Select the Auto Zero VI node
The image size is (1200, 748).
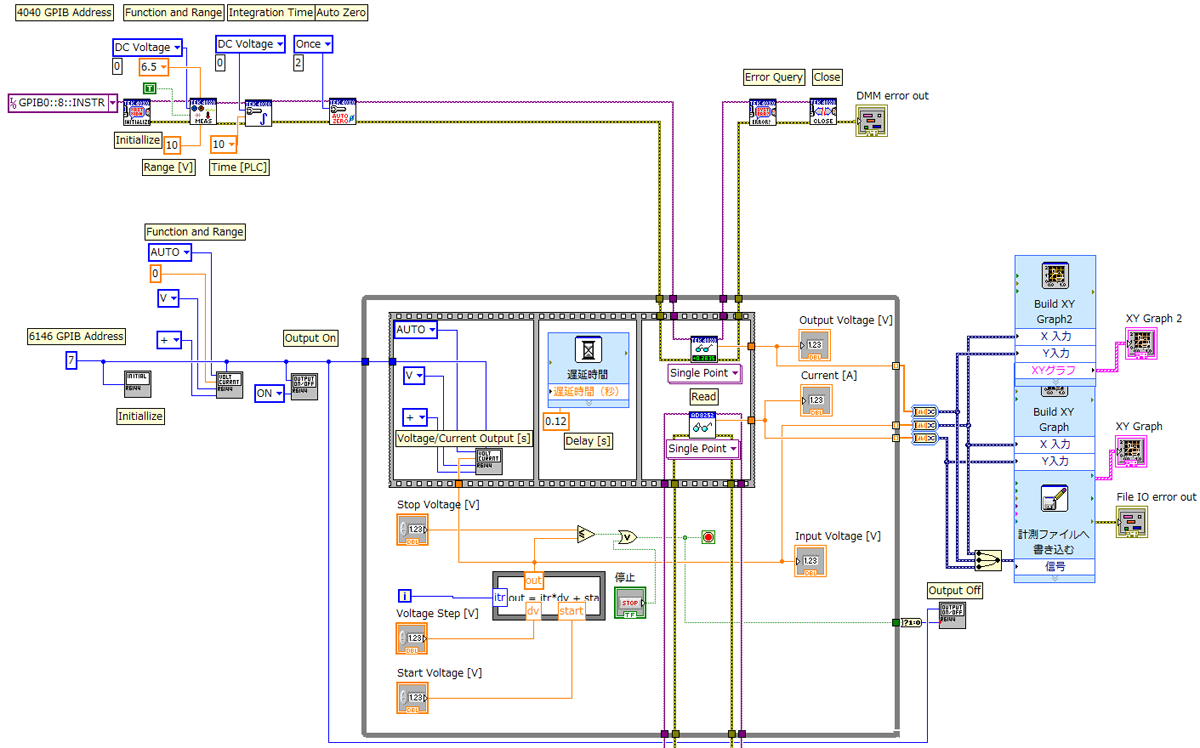(343, 112)
